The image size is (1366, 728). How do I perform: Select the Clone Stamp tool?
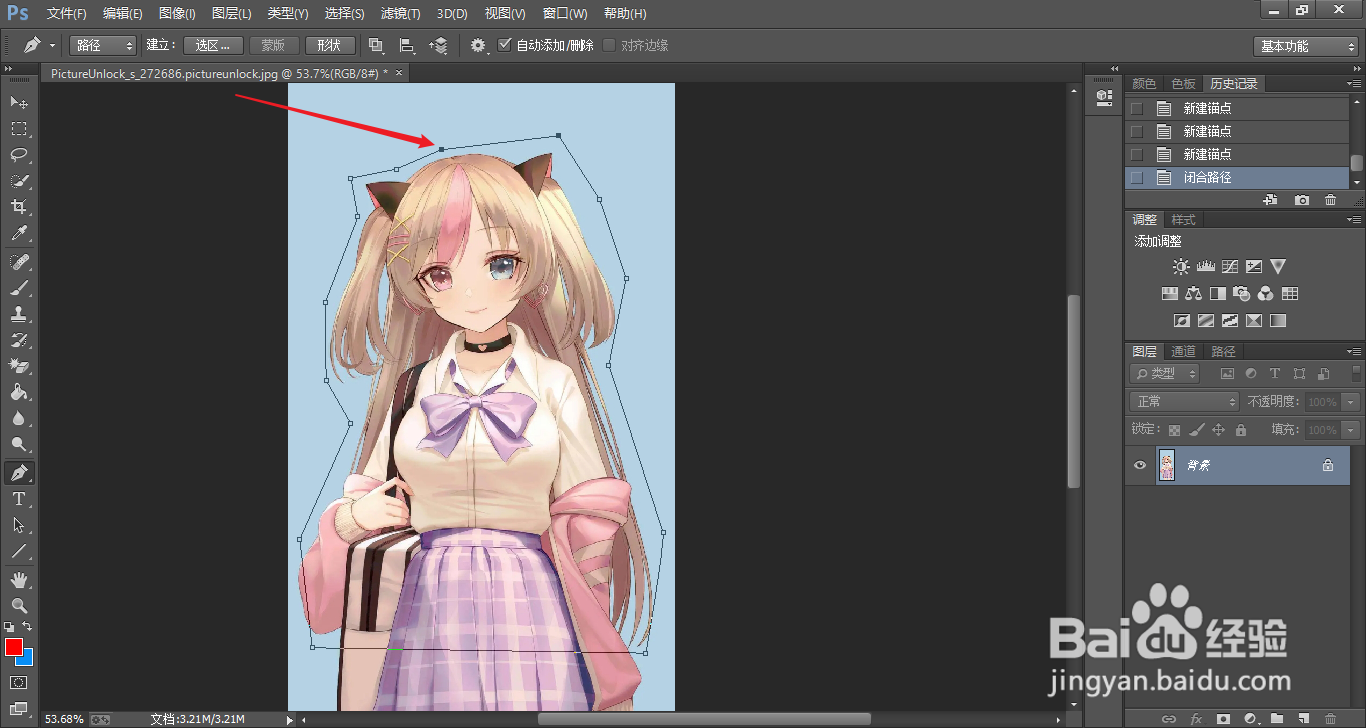(x=19, y=314)
